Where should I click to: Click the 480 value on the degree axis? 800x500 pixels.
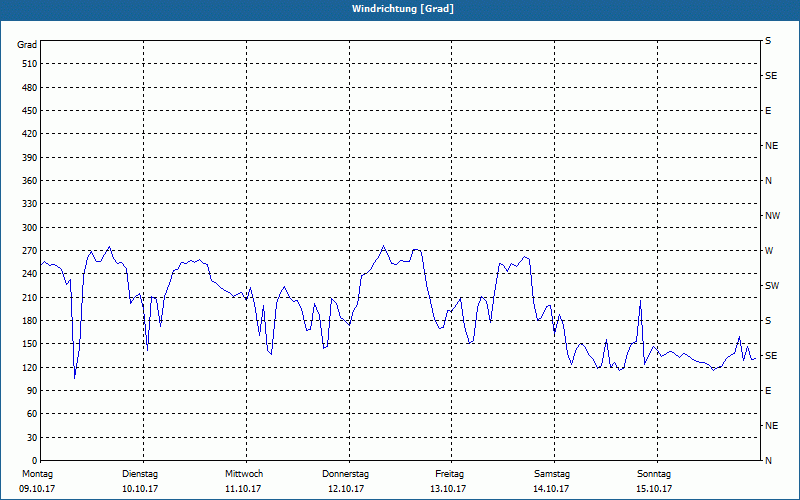(30, 88)
